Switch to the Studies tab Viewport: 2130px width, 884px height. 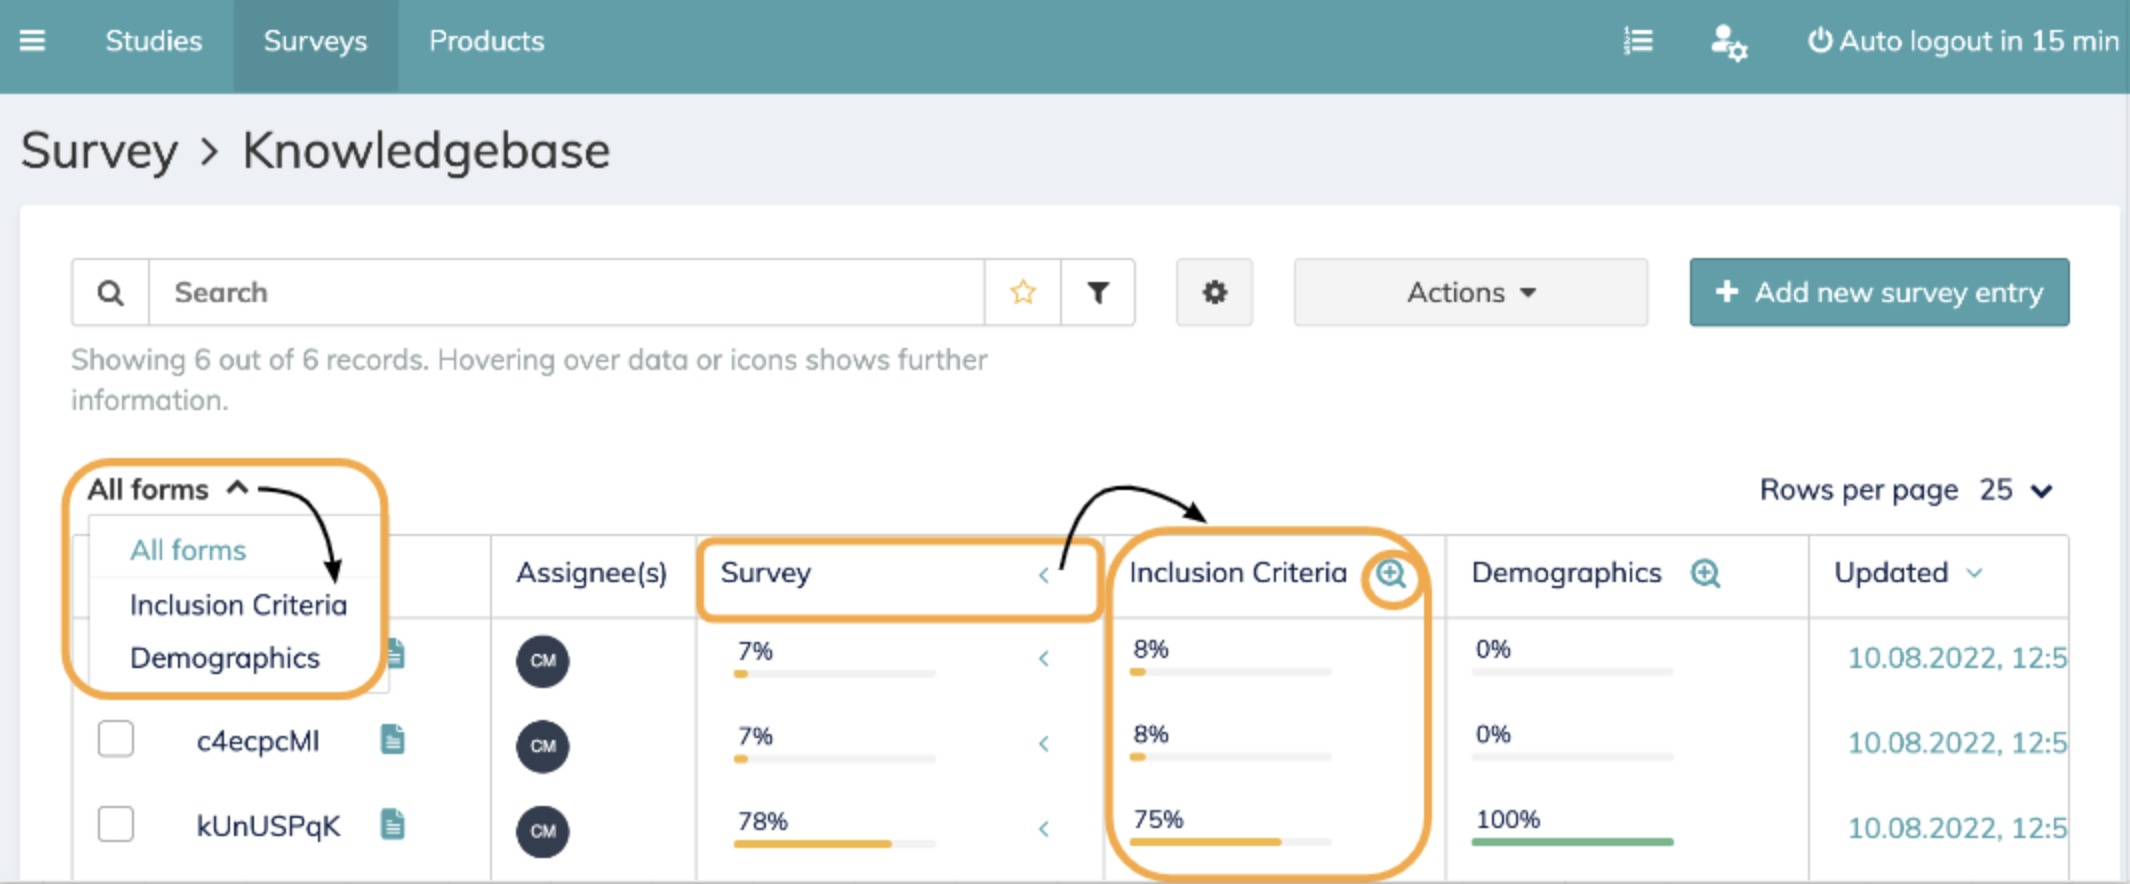point(153,41)
